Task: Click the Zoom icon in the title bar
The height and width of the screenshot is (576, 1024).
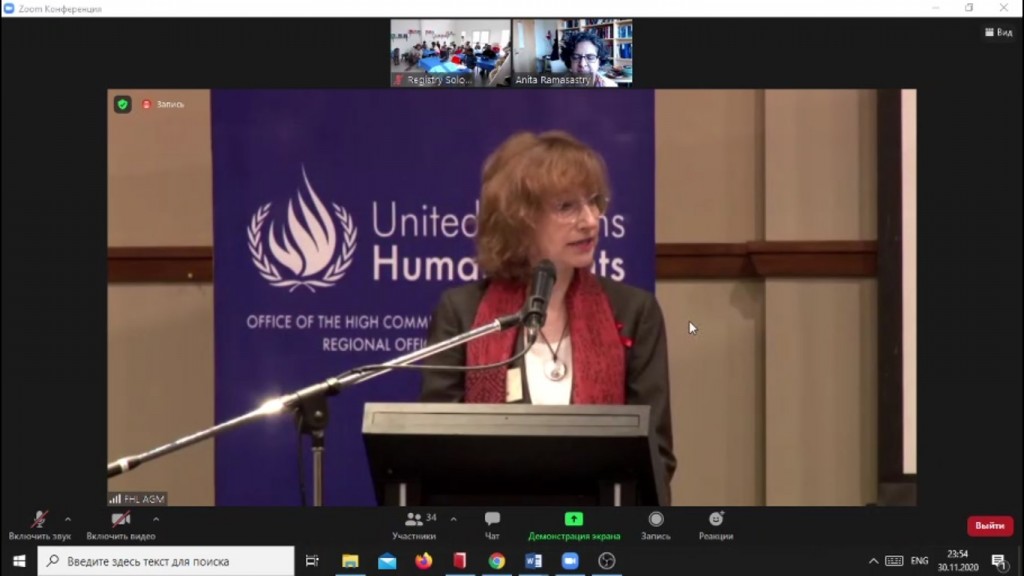Action: (9, 8)
